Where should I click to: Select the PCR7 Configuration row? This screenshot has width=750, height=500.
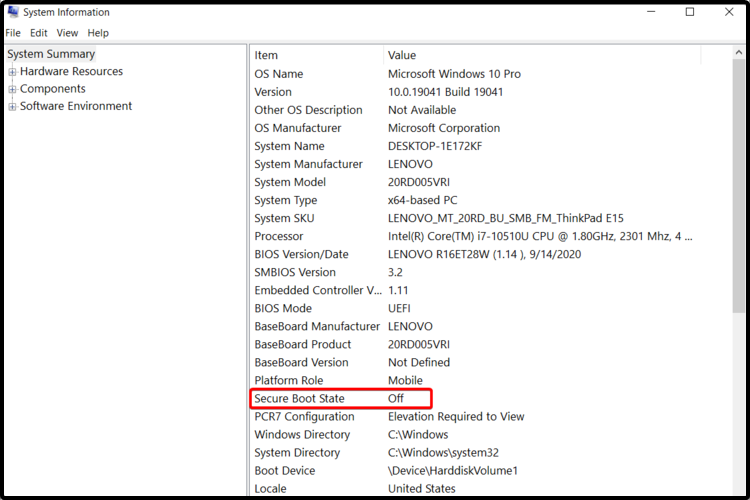point(476,416)
